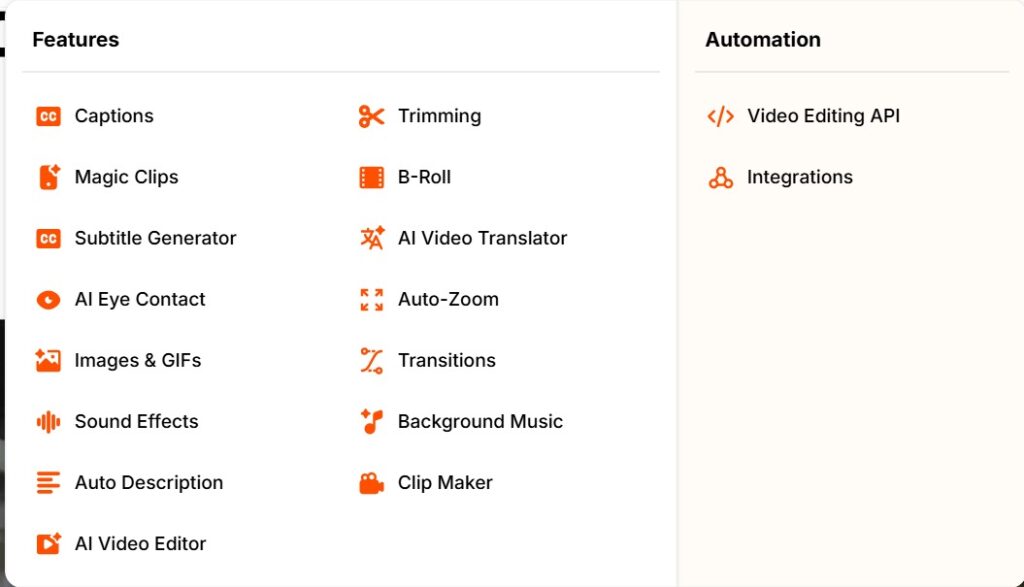Click the Video Editing API code icon
The height and width of the screenshot is (587, 1024).
pos(720,116)
